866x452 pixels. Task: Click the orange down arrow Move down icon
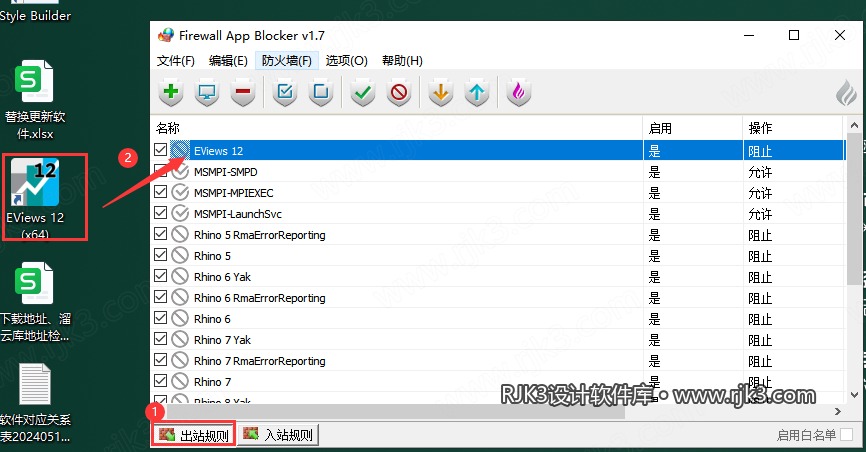click(441, 92)
